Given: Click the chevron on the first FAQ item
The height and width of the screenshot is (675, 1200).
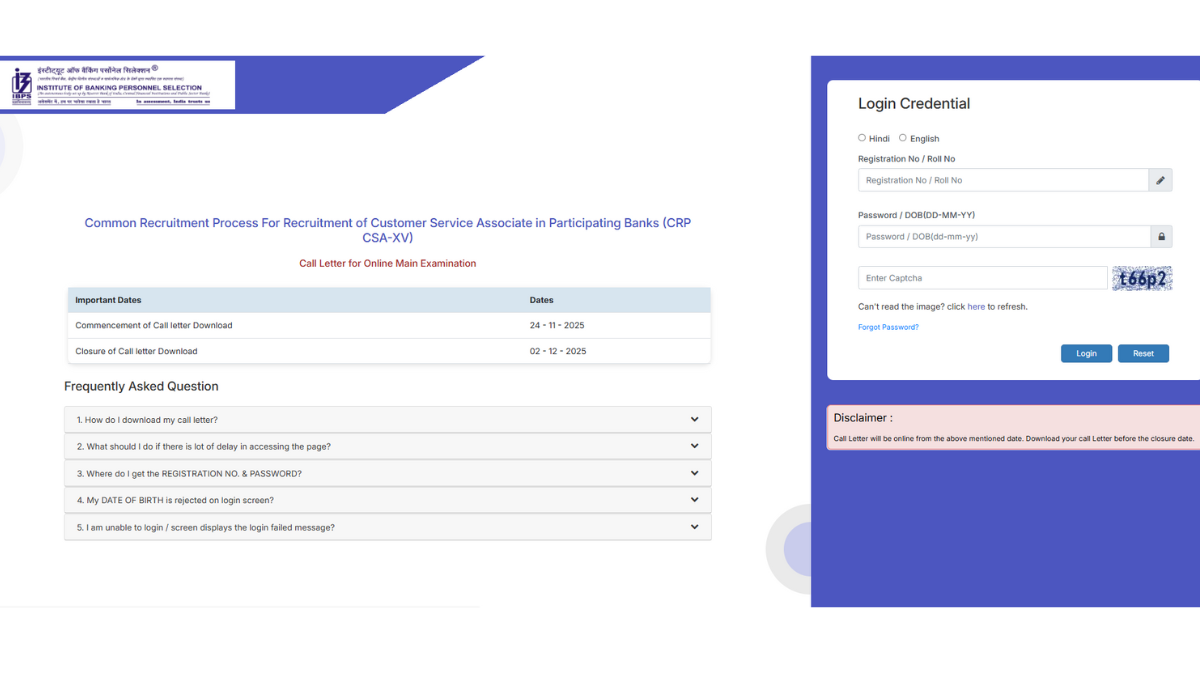Looking at the screenshot, I should 695,419.
